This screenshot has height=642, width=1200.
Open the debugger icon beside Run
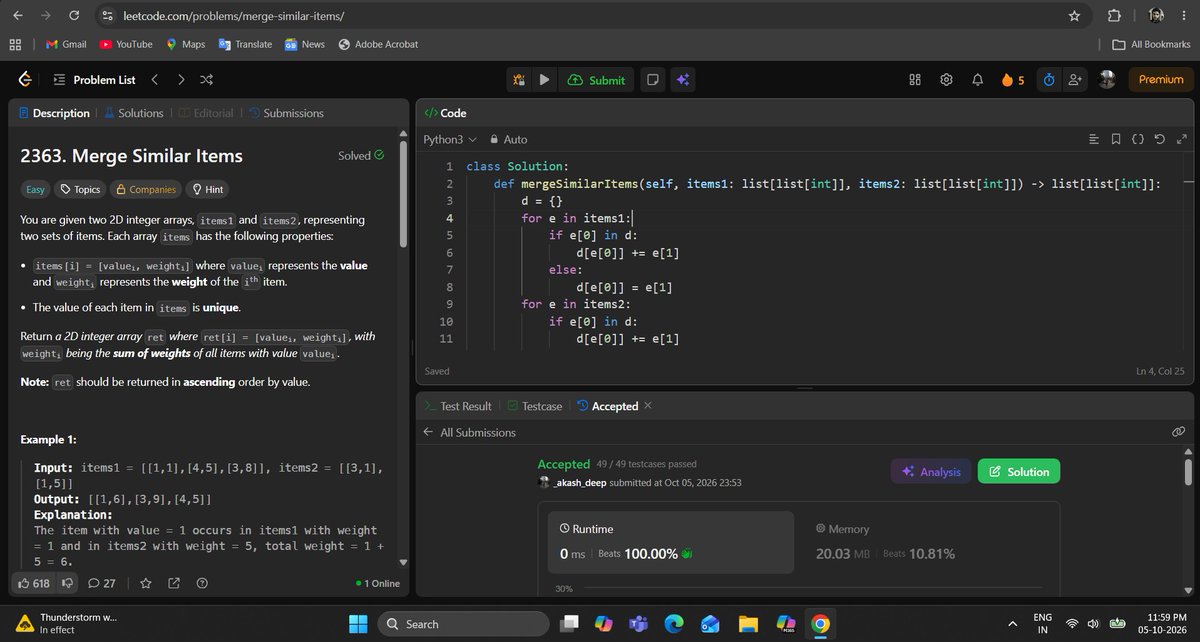[x=519, y=80]
